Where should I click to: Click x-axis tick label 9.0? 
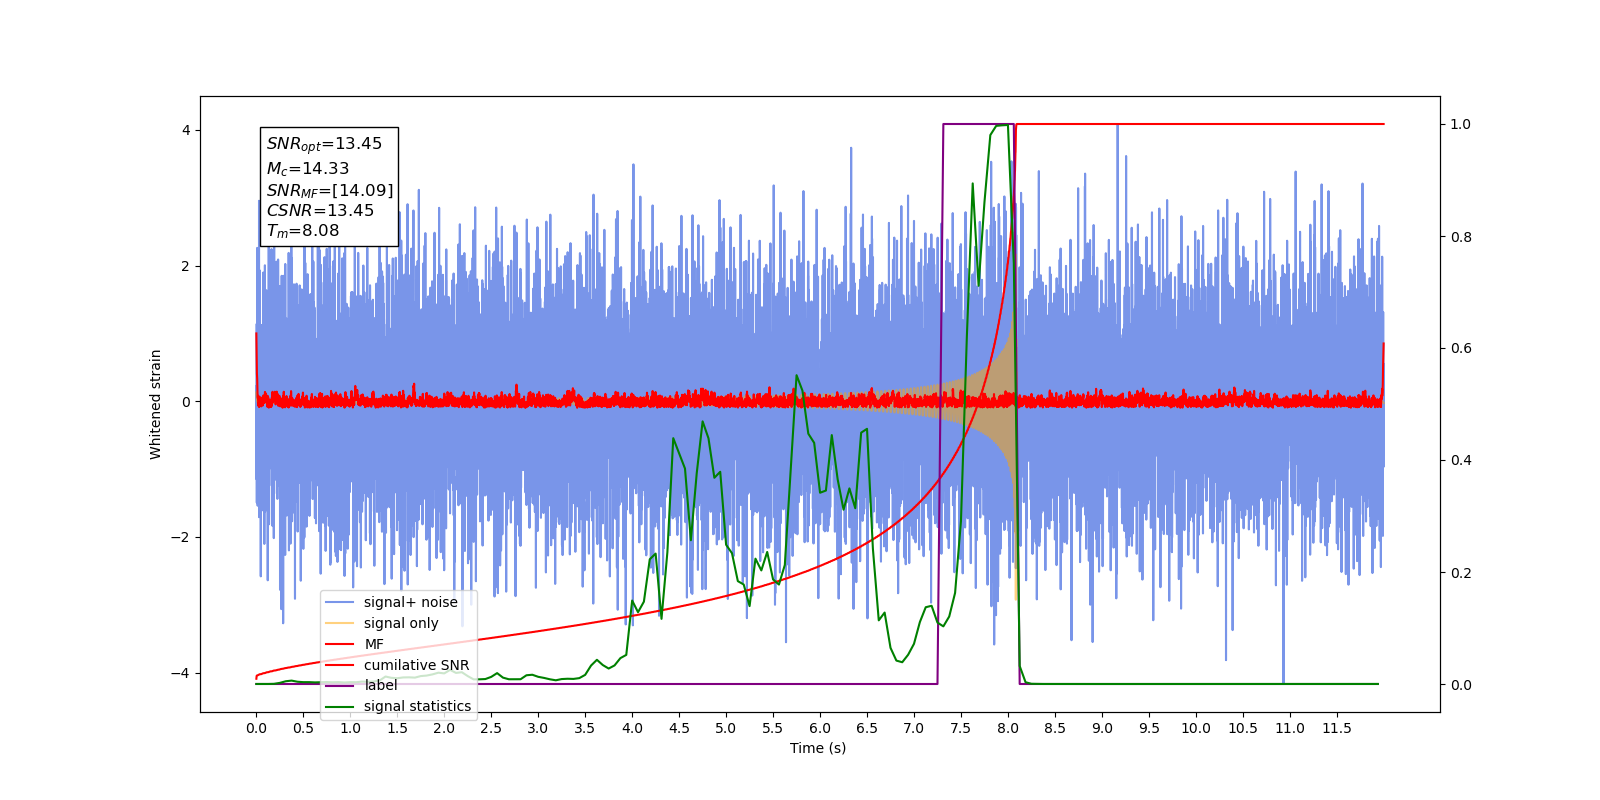pos(1102,728)
